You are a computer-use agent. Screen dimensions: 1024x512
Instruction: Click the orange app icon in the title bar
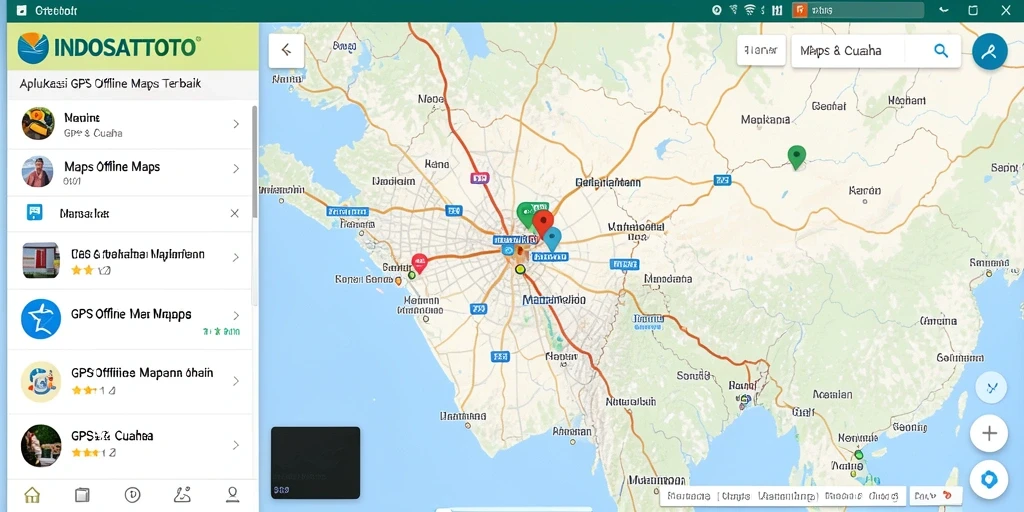[x=800, y=10]
